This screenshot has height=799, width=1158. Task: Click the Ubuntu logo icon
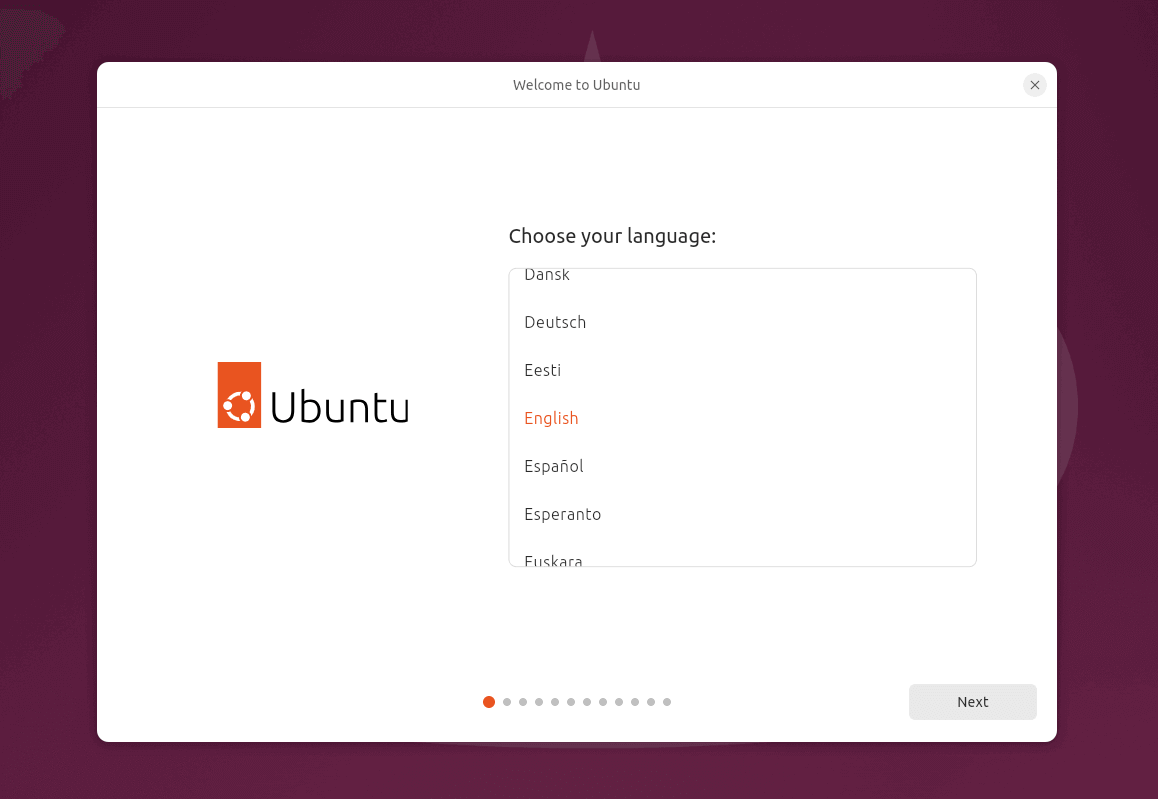coord(239,395)
